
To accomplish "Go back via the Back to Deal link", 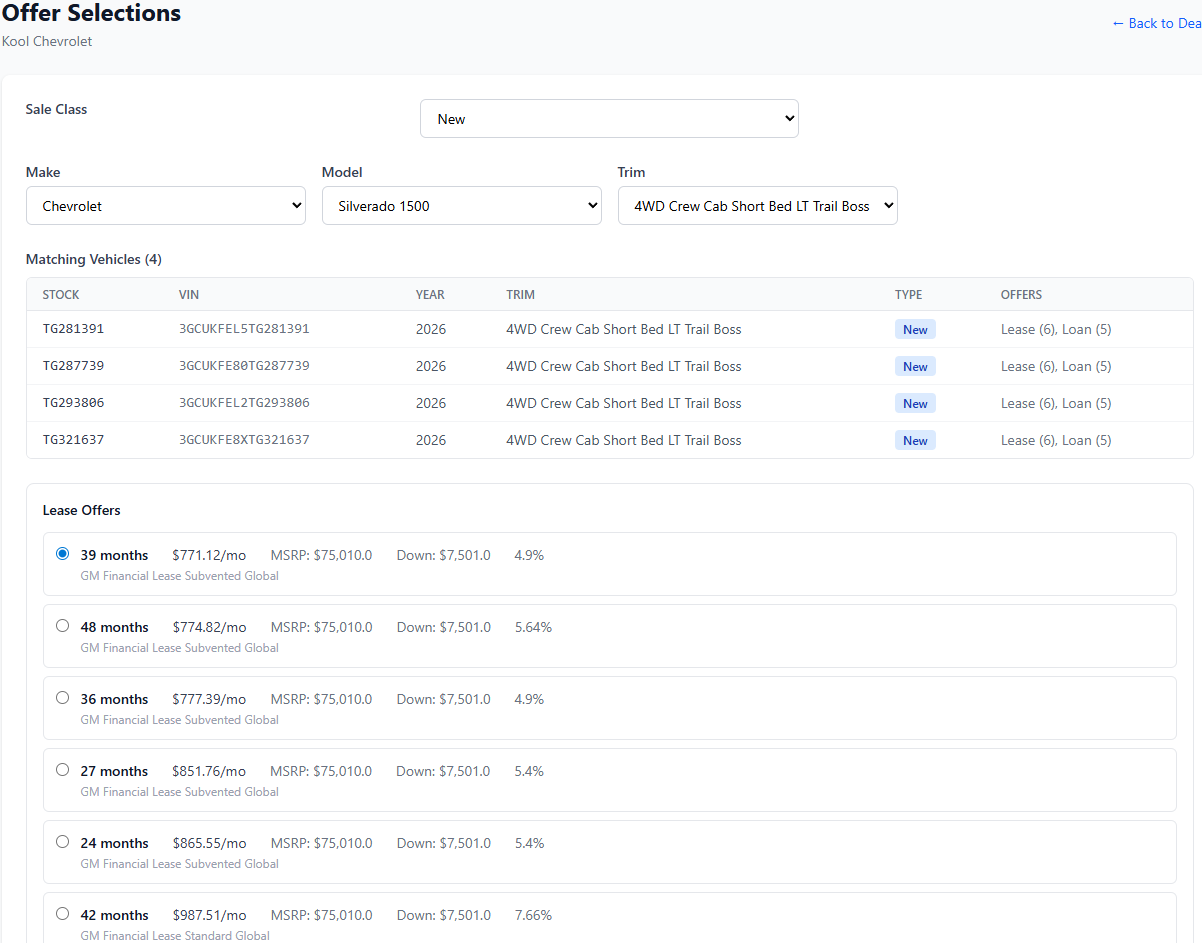I will 1157,23.
